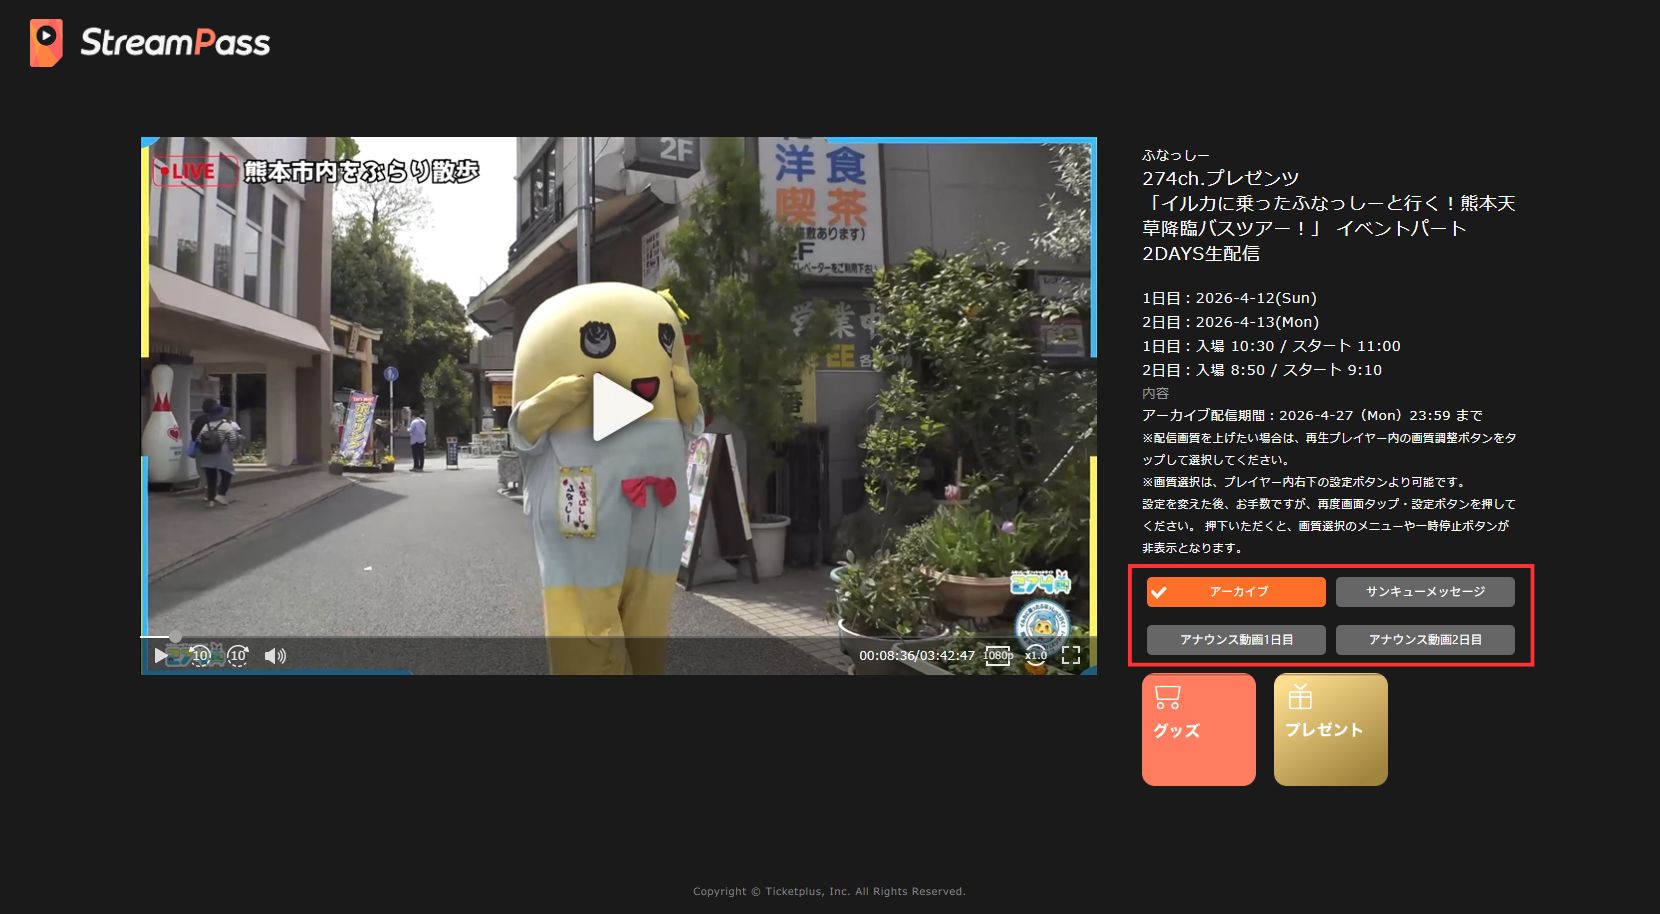Screen dimensions: 1660x914
Task: Select the アーカイブ tab
Action: point(1236,592)
